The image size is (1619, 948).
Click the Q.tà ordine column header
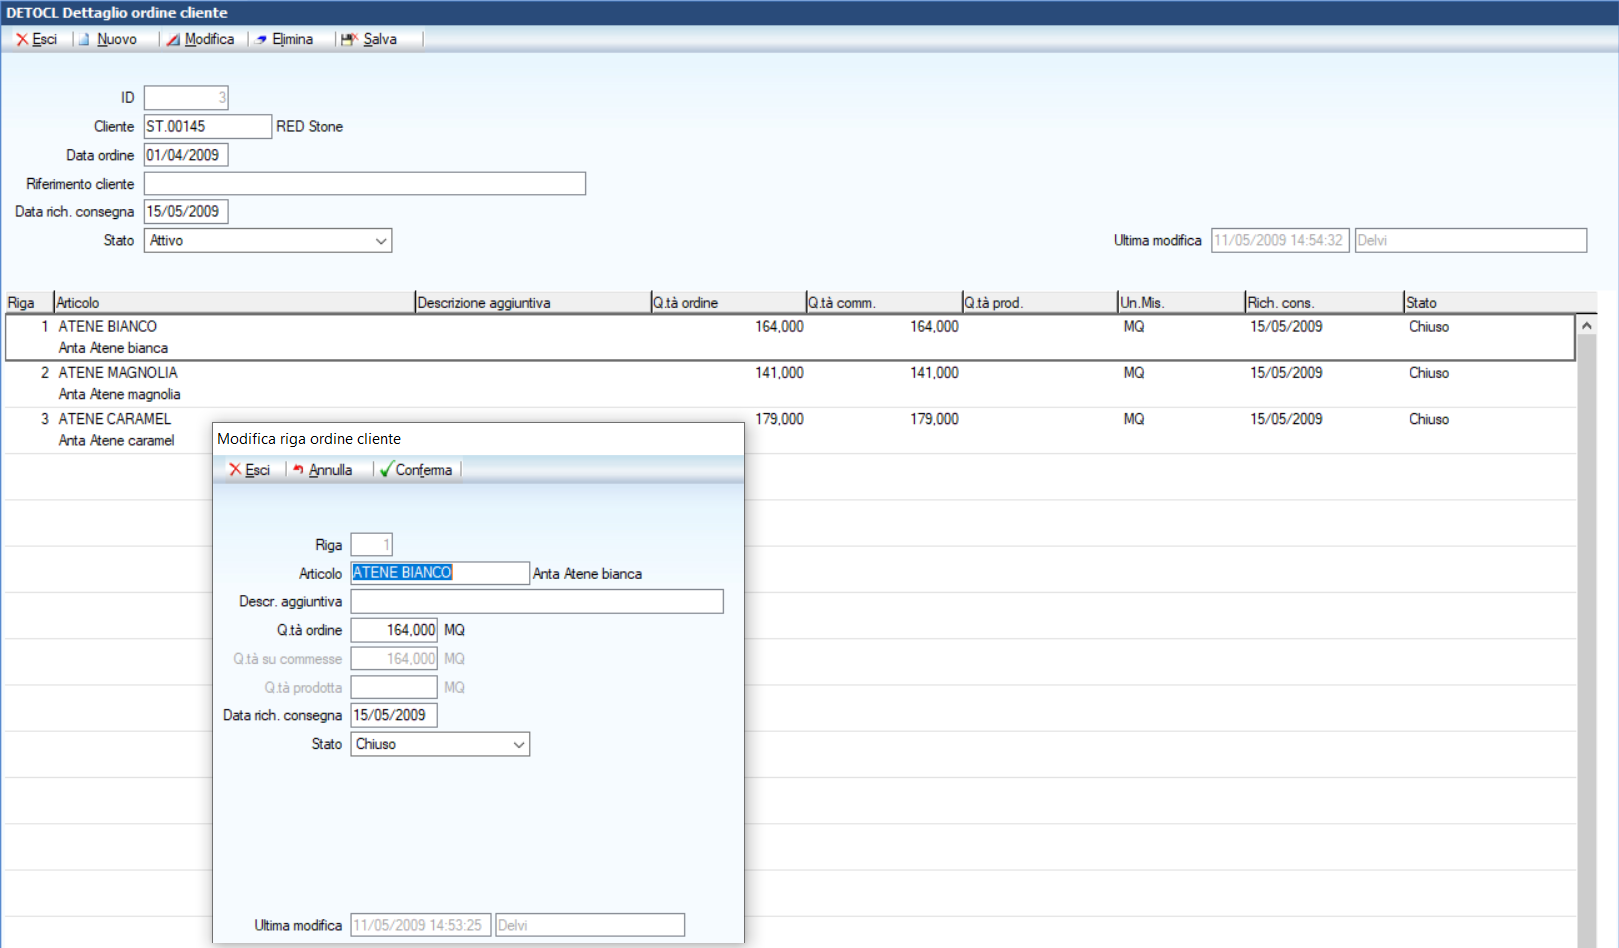click(x=727, y=303)
